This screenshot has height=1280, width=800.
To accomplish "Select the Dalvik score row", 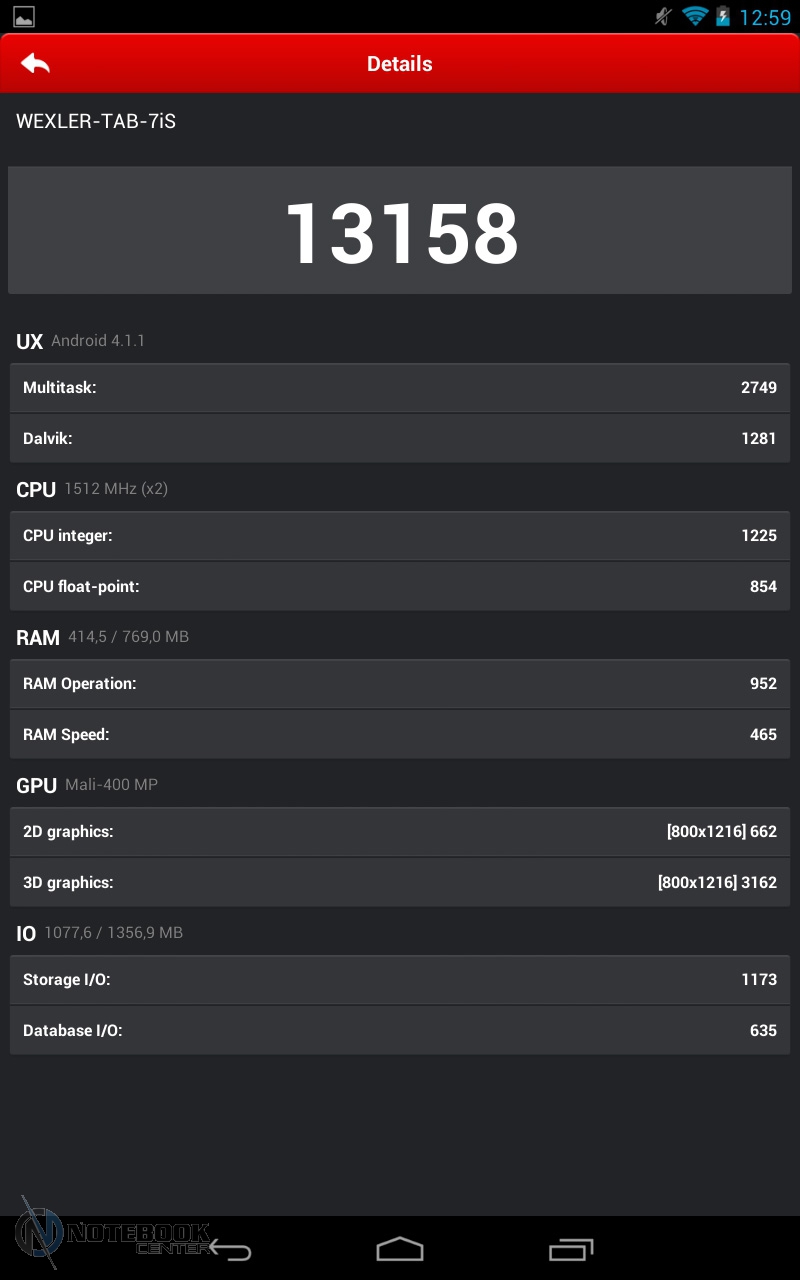I will pyautogui.click(x=400, y=438).
